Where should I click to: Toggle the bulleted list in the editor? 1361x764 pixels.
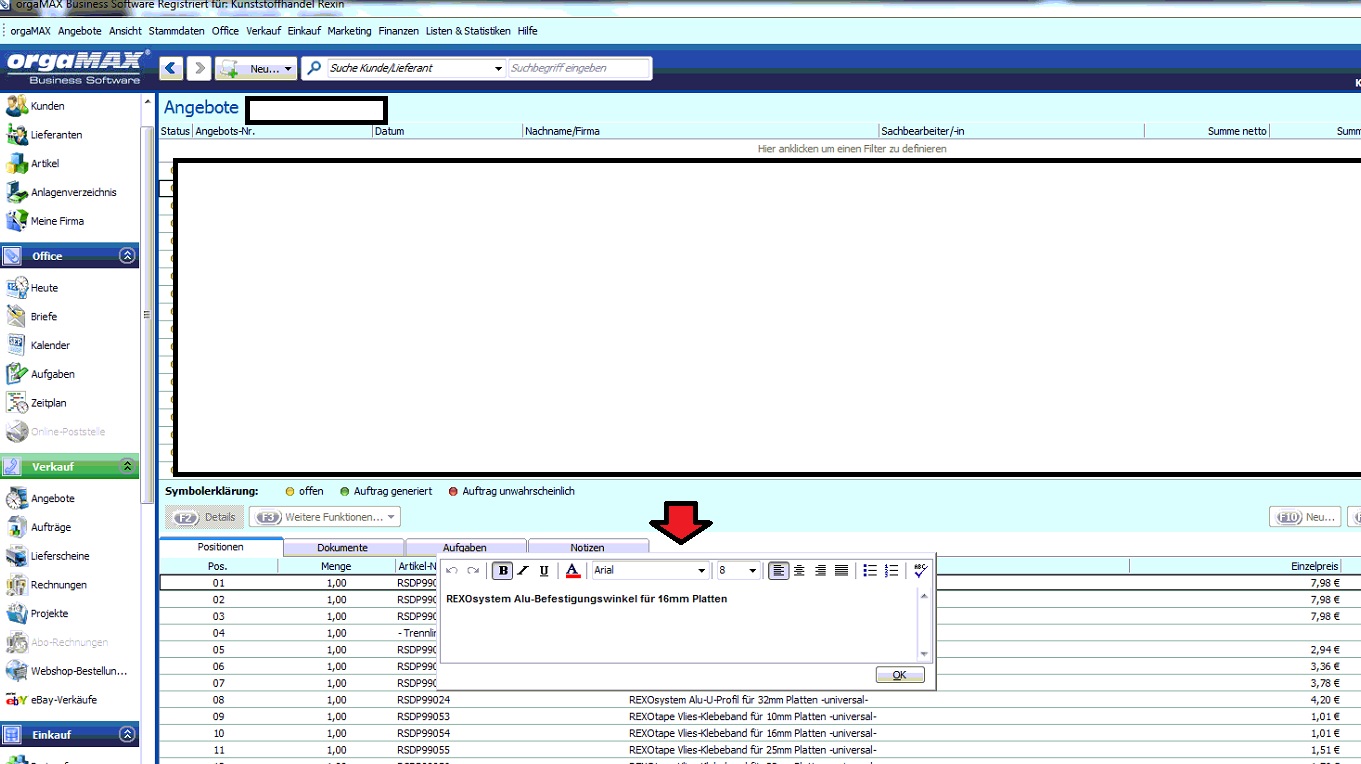[x=870, y=571]
